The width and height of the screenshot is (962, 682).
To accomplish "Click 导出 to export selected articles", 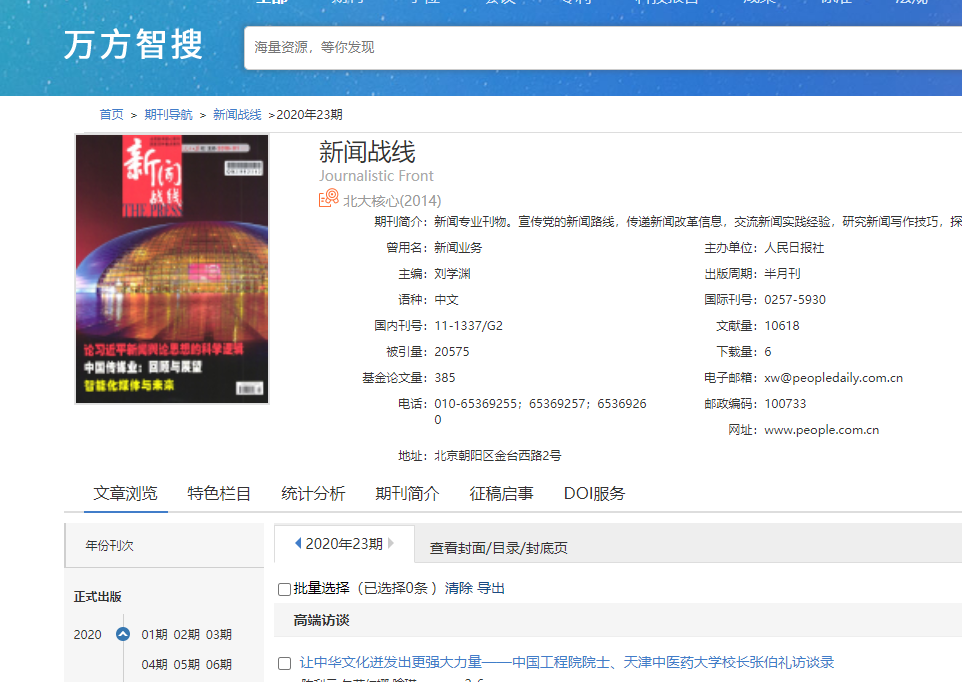I will (x=491, y=588).
